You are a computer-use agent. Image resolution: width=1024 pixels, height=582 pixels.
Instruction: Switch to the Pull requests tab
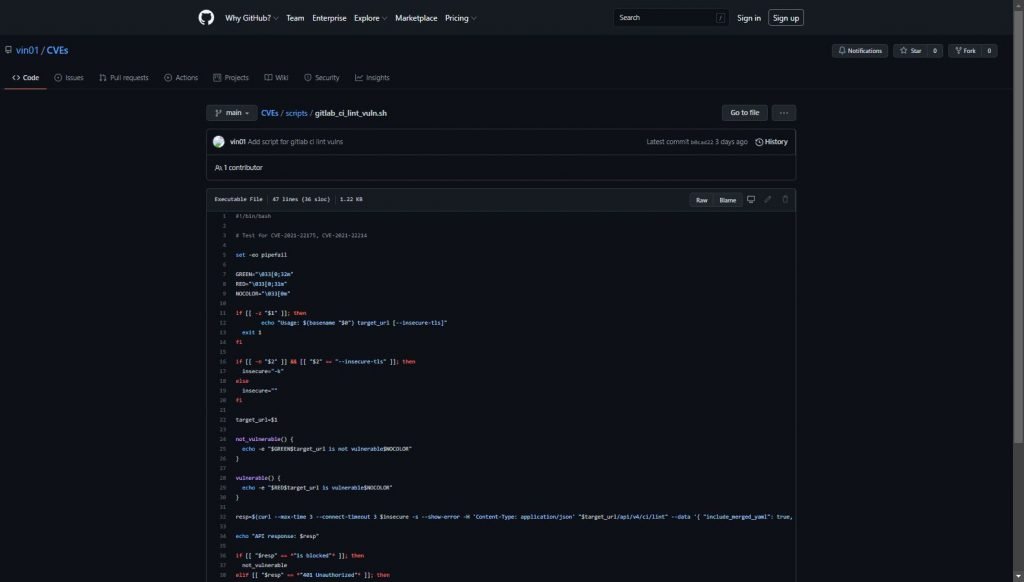[x=123, y=77]
